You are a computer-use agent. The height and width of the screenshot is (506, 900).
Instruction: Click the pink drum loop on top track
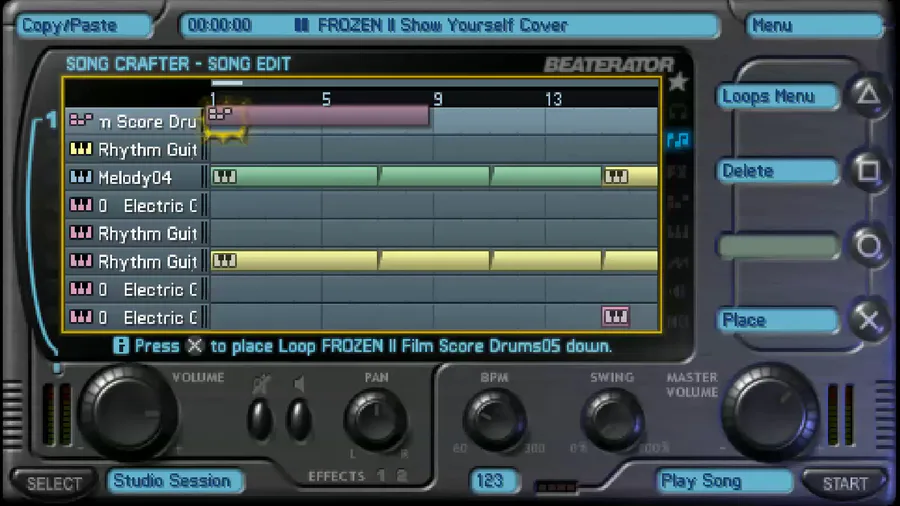tap(319, 115)
